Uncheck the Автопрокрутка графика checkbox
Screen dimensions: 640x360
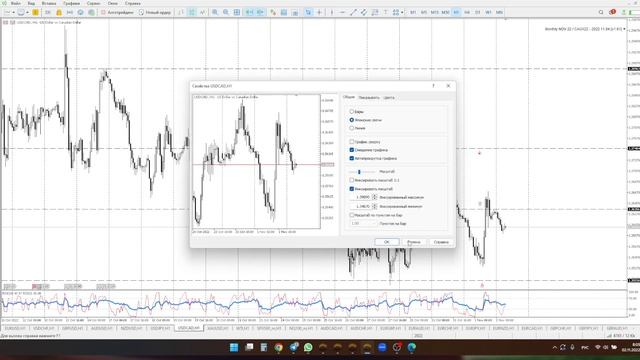[351, 158]
